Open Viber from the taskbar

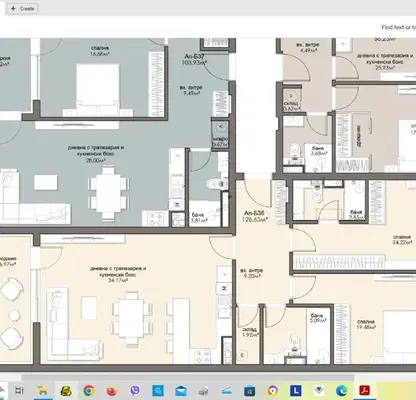coord(135,390)
